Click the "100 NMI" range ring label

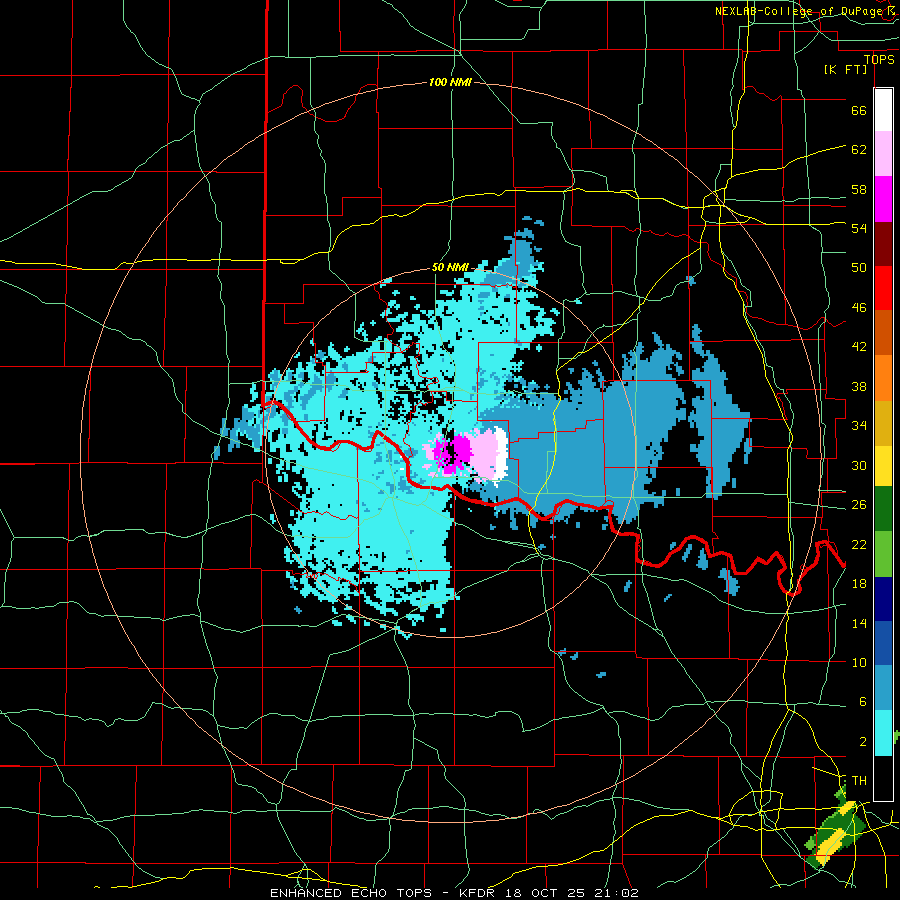[x=450, y=83]
